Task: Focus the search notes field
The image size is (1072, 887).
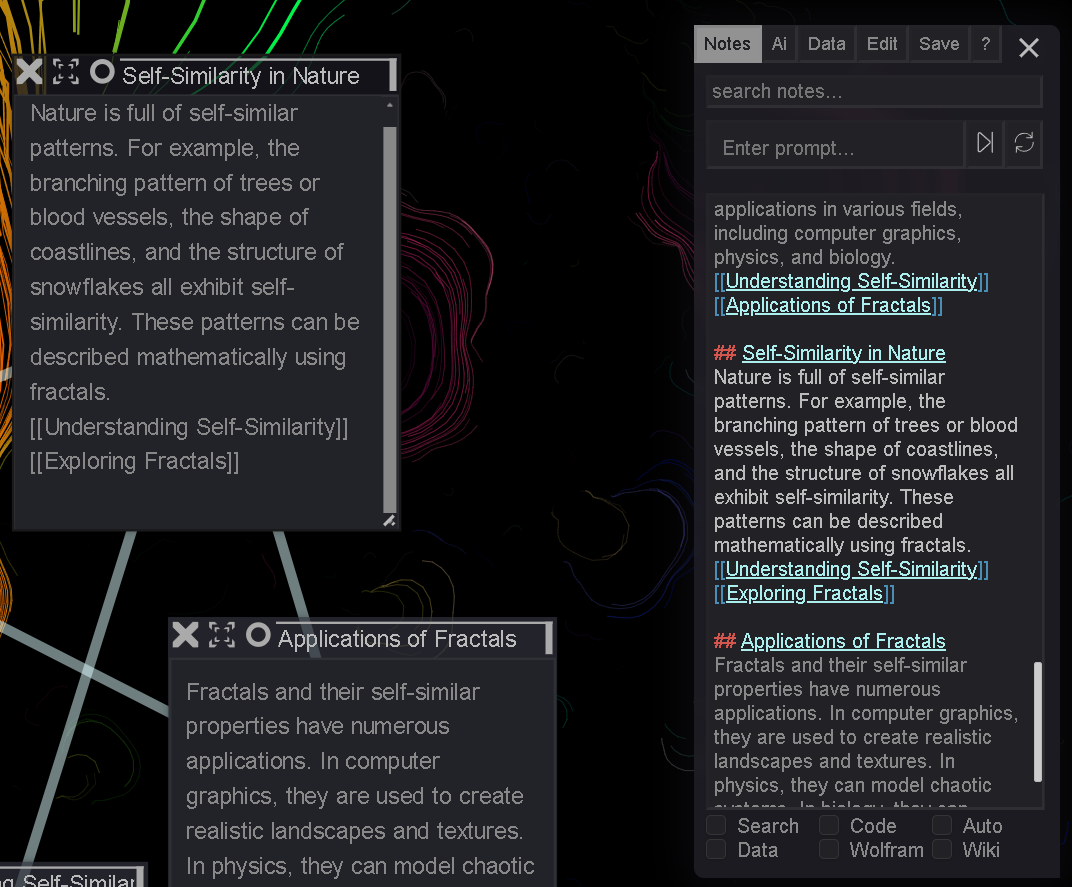Action: click(874, 91)
